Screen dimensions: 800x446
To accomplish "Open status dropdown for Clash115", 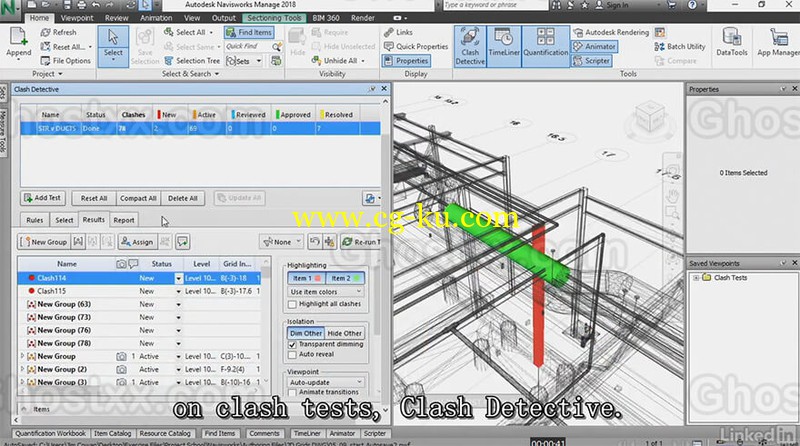I will coord(178,291).
